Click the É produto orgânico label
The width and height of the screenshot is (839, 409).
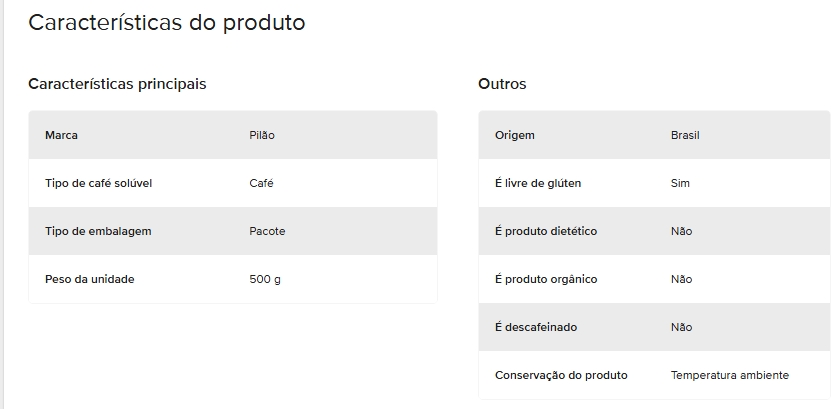click(546, 279)
